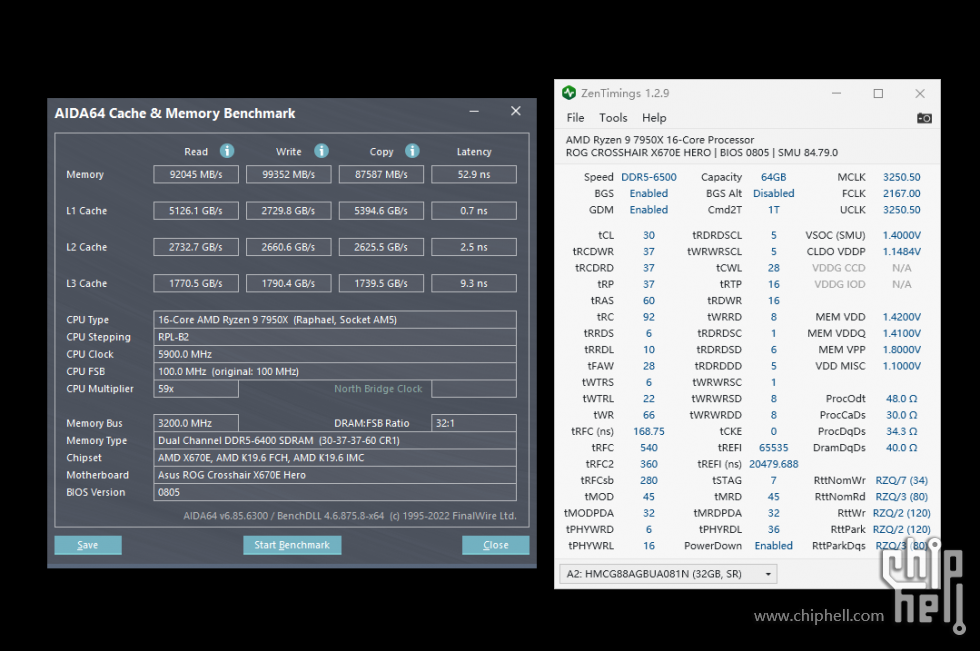Click the Motherboard field Asus ROG Crosshair X670E Hero

pos(335,475)
